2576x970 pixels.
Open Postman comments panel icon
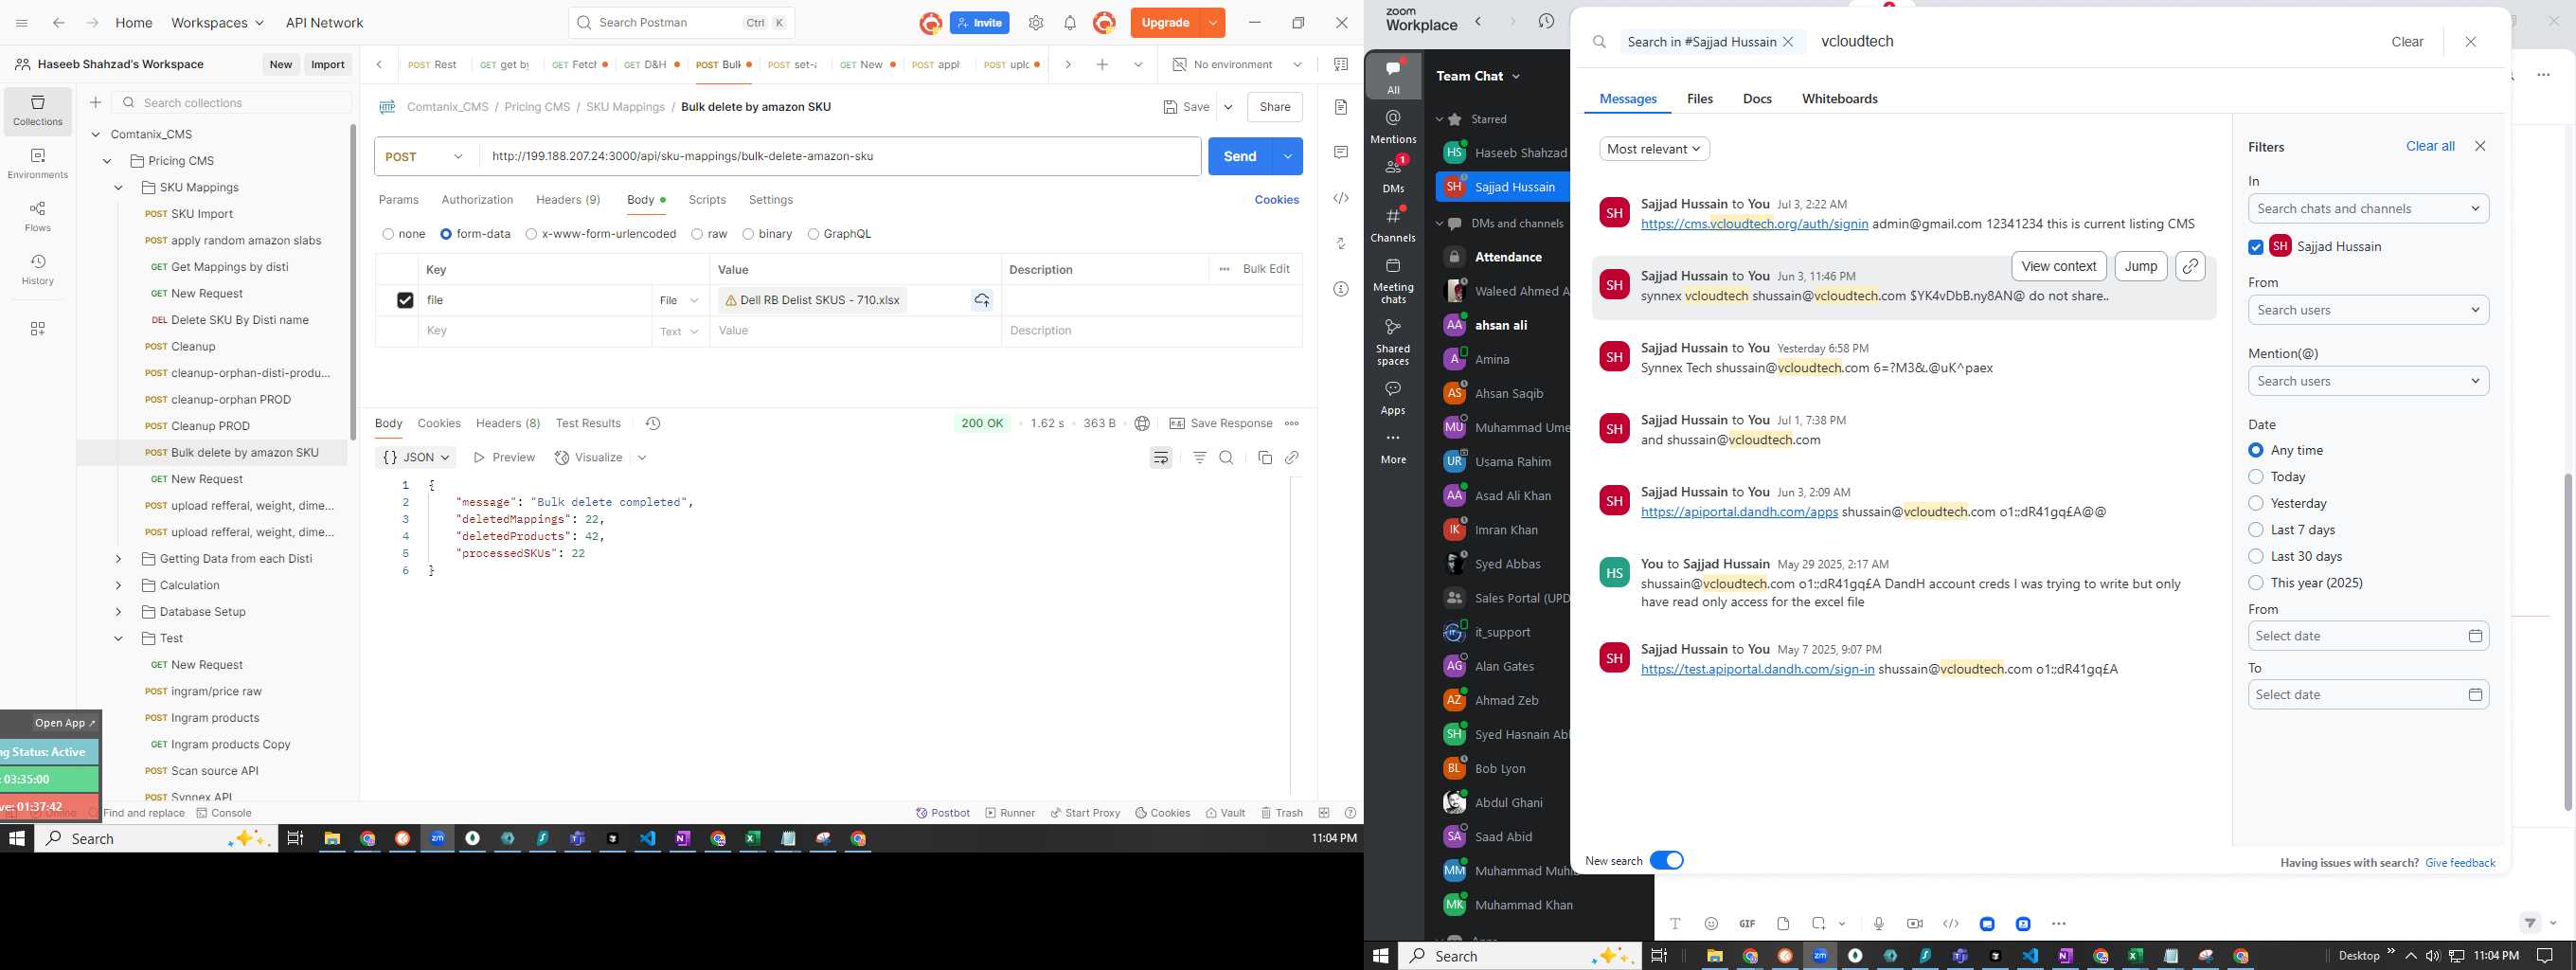[1341, 152]
